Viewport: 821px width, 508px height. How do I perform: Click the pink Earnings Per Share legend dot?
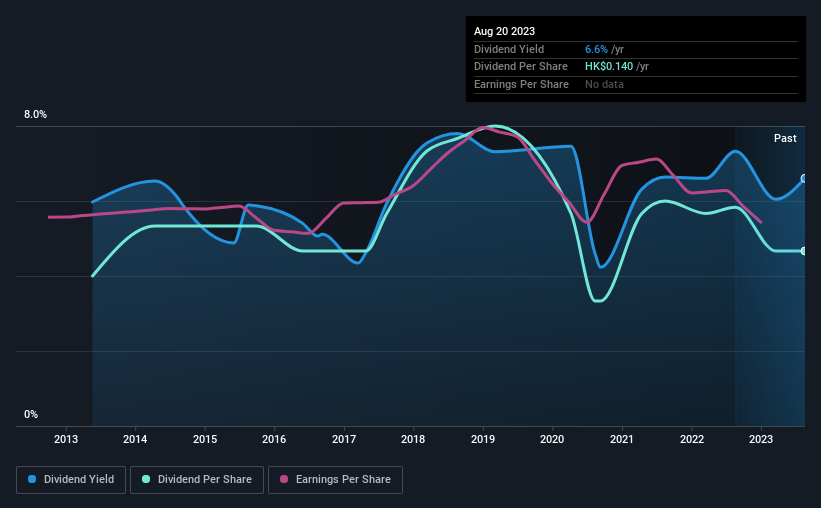click(x=284, y=479)
